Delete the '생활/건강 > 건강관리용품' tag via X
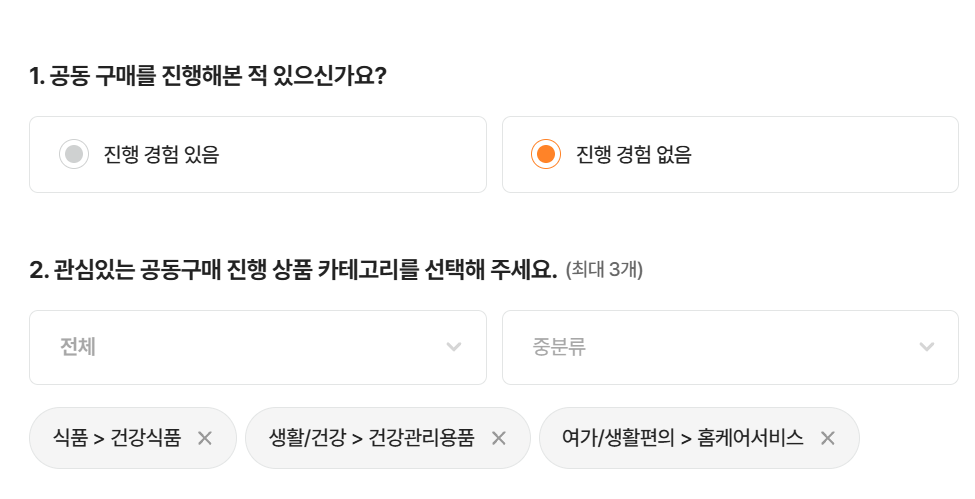975x499 pixels. [498, 438]
